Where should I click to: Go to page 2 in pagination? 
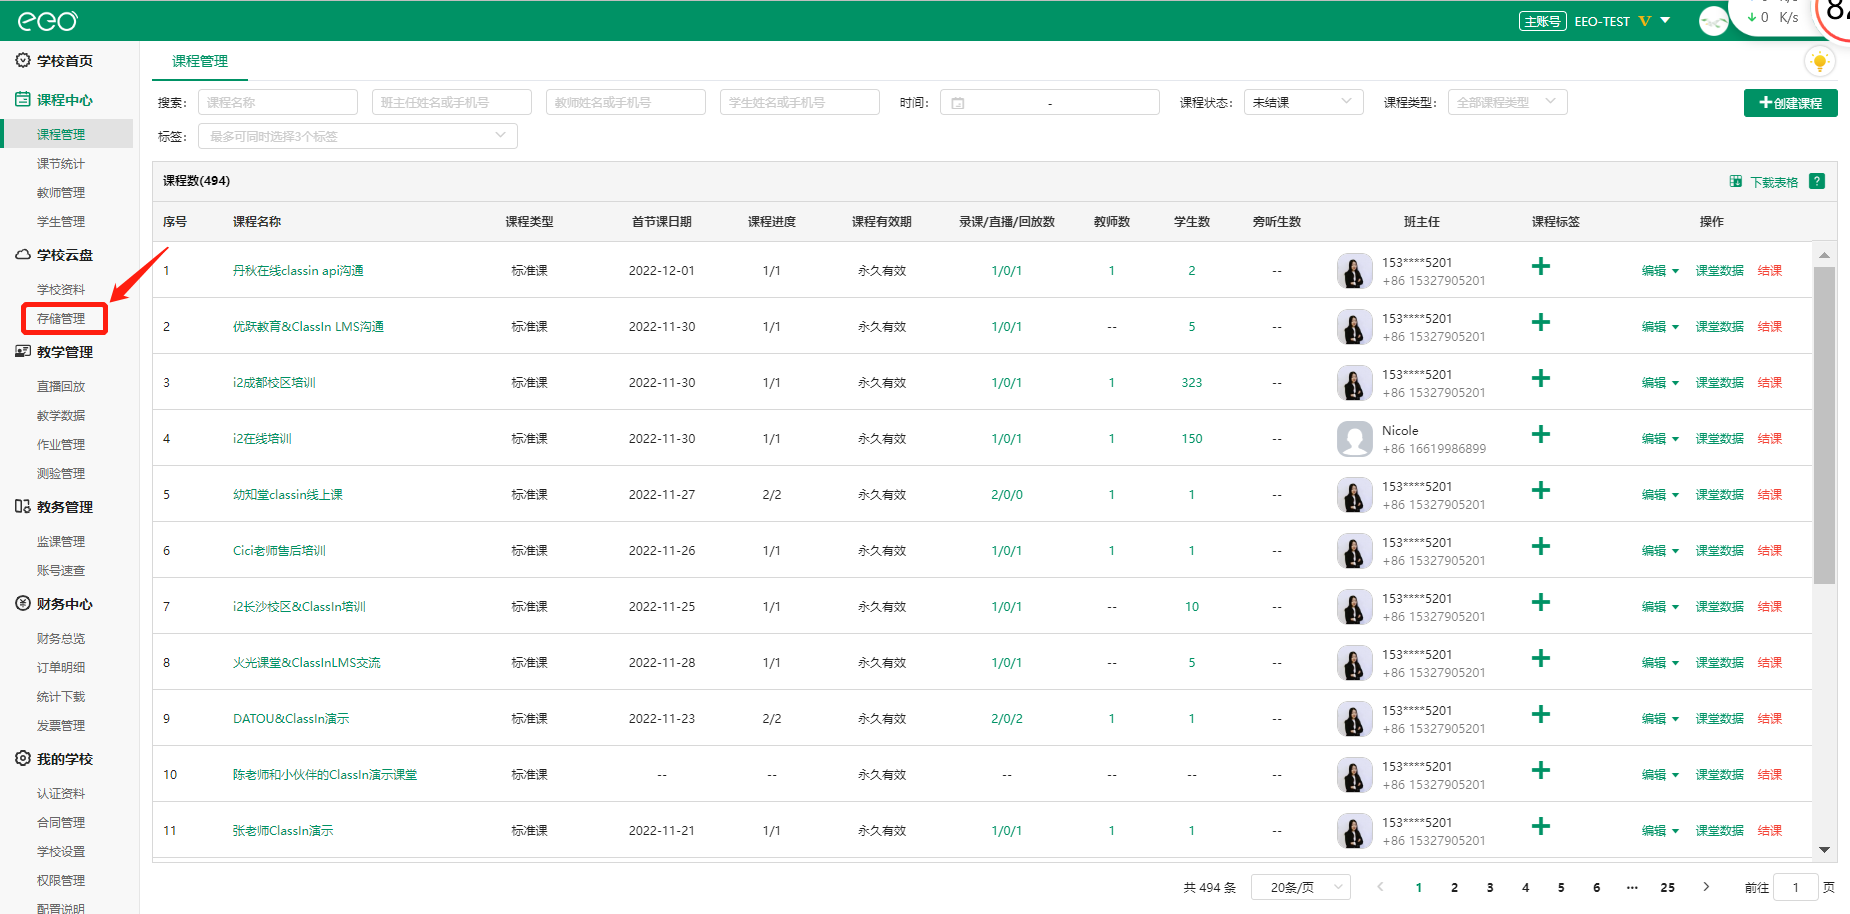coord(1454,887)
